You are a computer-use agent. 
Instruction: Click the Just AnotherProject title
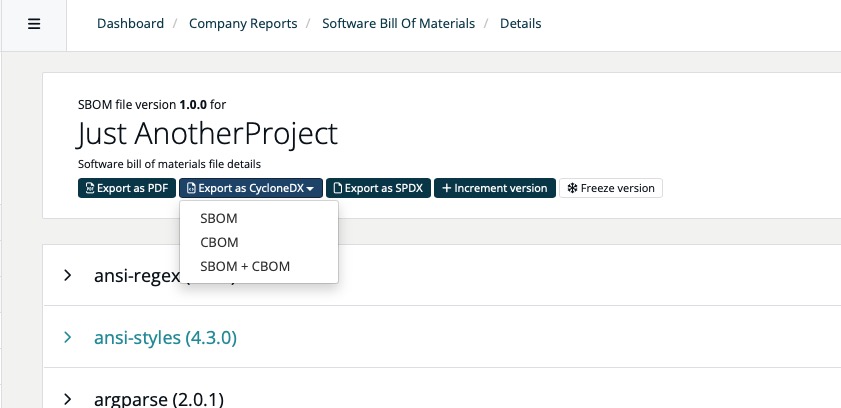click(x=207, y=133)
